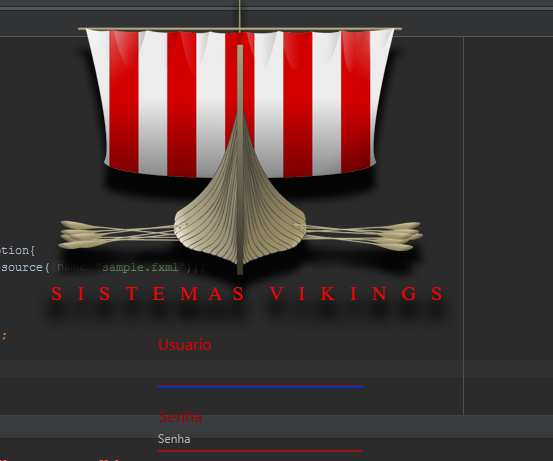Screen dimensions: 553x461
Task: Click the left oars of the ship
Action: tap(117, 235)
